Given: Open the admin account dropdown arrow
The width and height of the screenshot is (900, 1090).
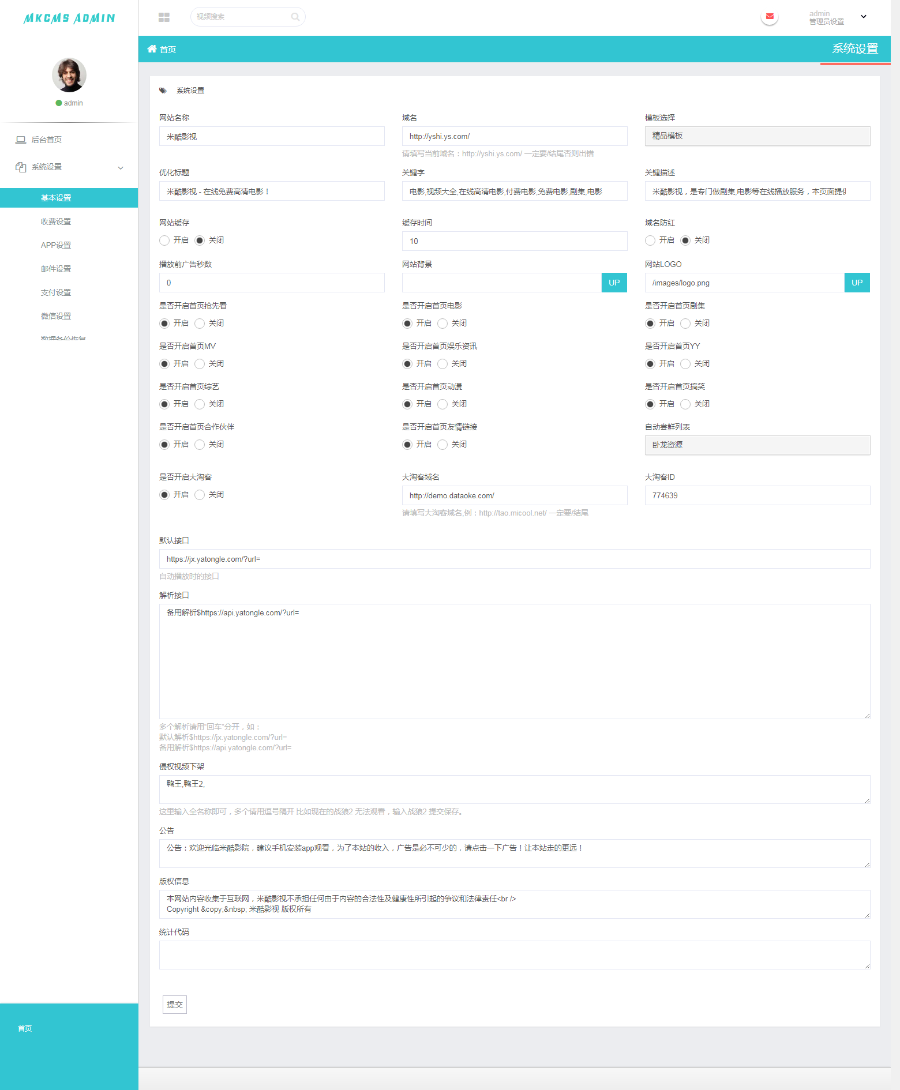Looking at the screenshot, I should 864,17.
